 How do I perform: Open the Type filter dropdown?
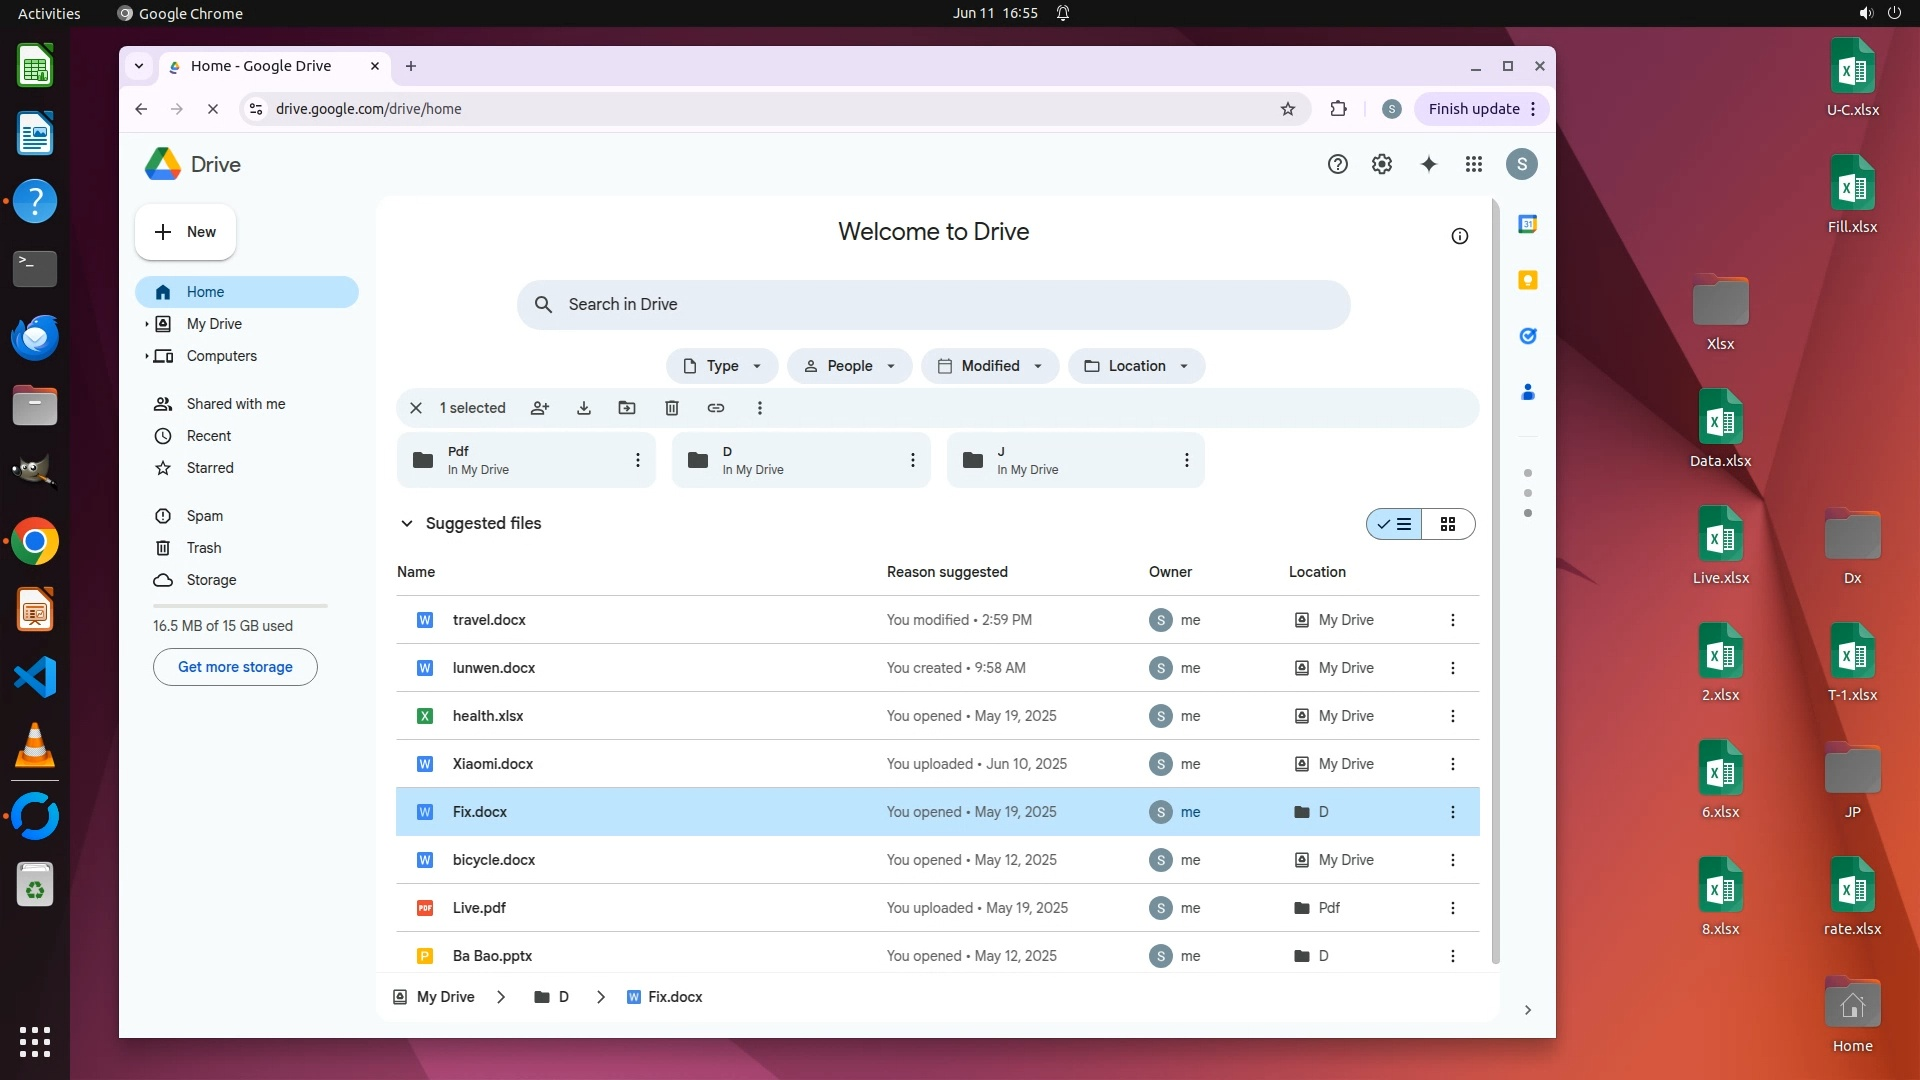click(722, 366)
